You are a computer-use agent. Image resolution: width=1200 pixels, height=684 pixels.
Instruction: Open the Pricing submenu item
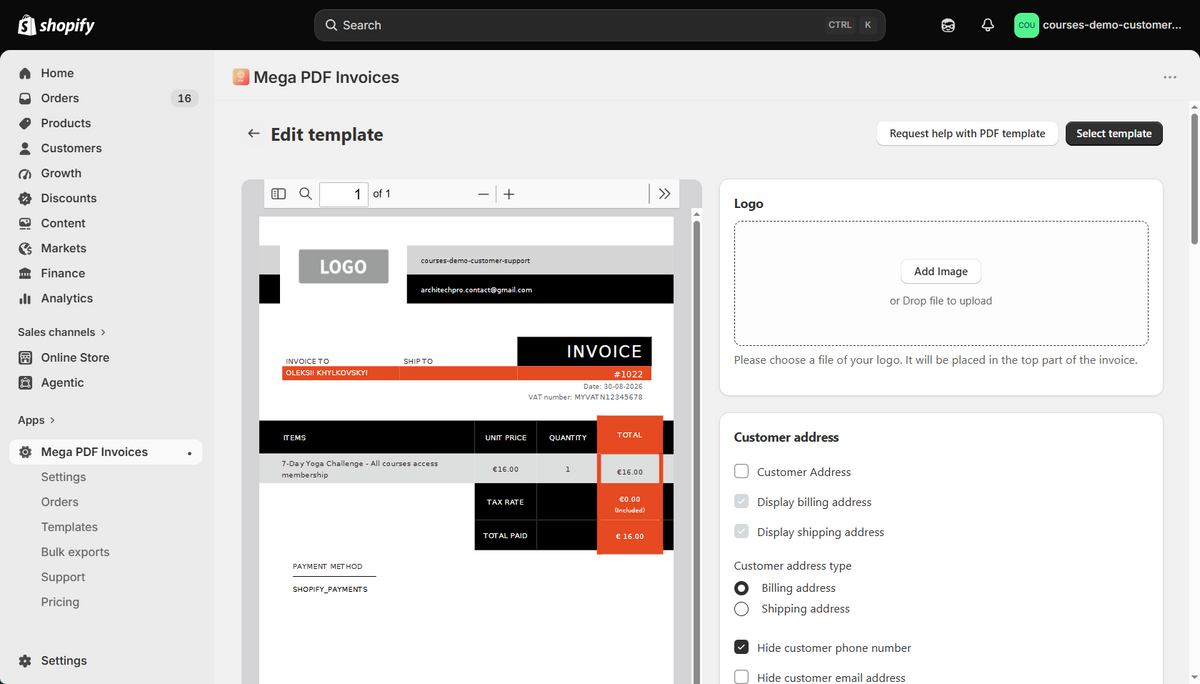pyautogui.click(x=60, y=602)
